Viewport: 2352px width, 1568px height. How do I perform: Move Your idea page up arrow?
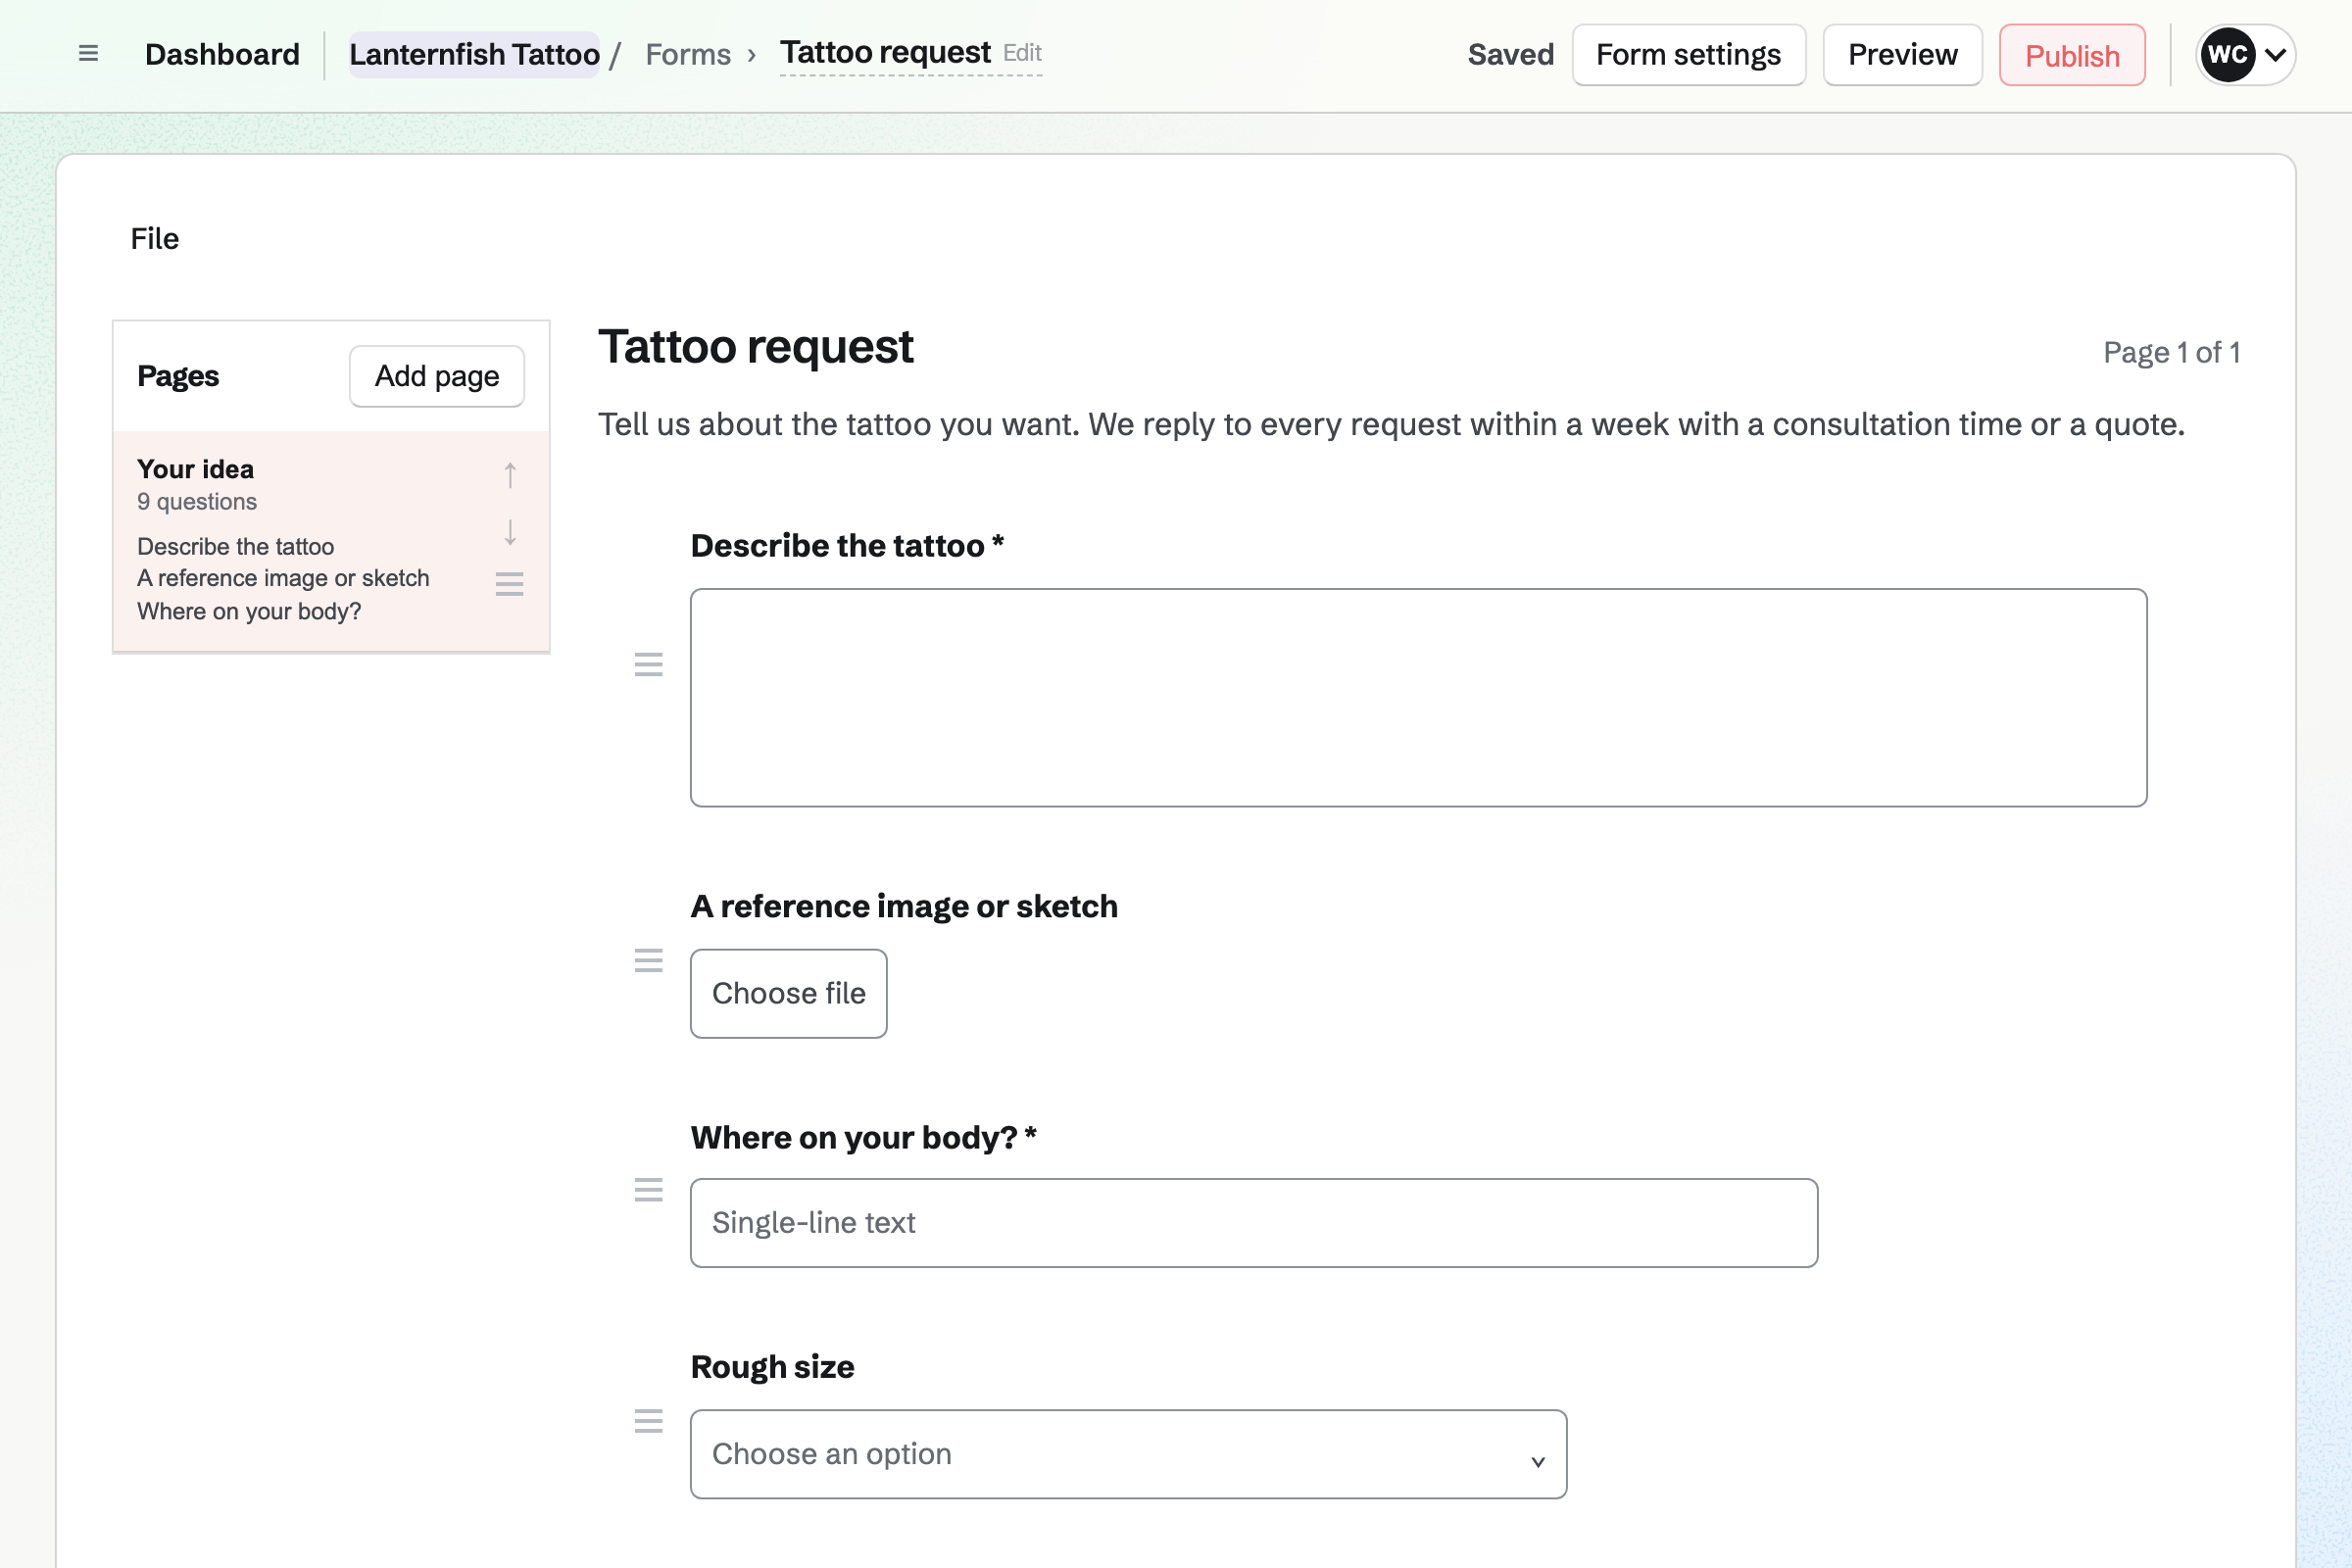tap(510, 475)
